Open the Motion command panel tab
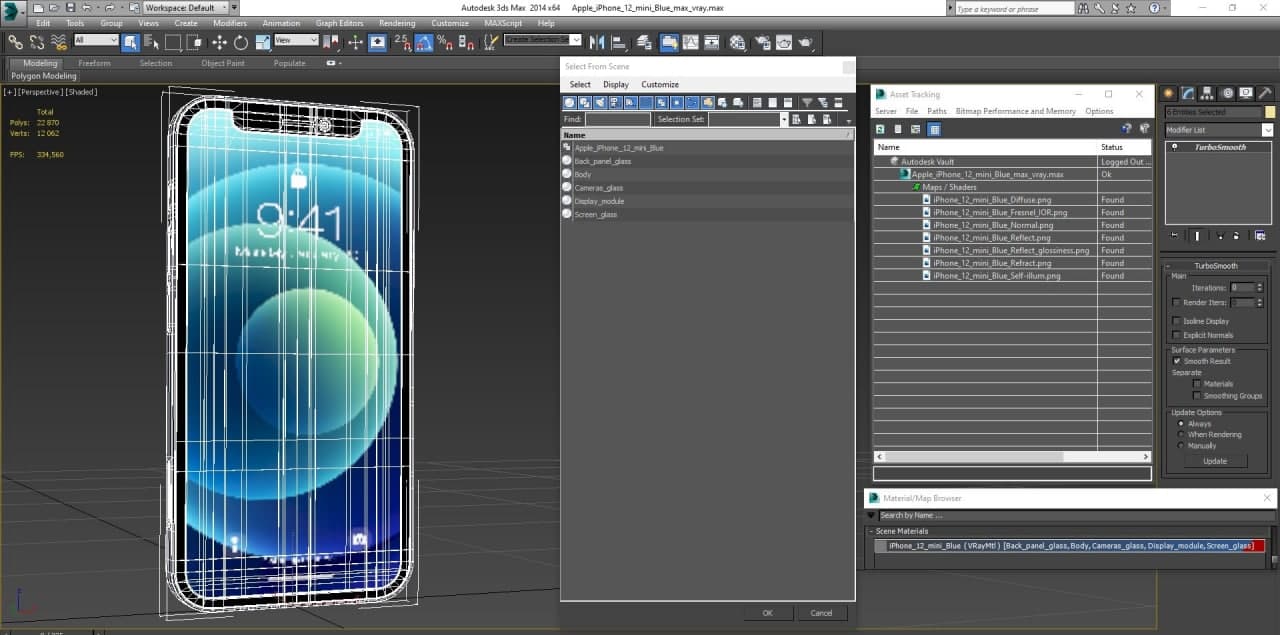 1227,93
